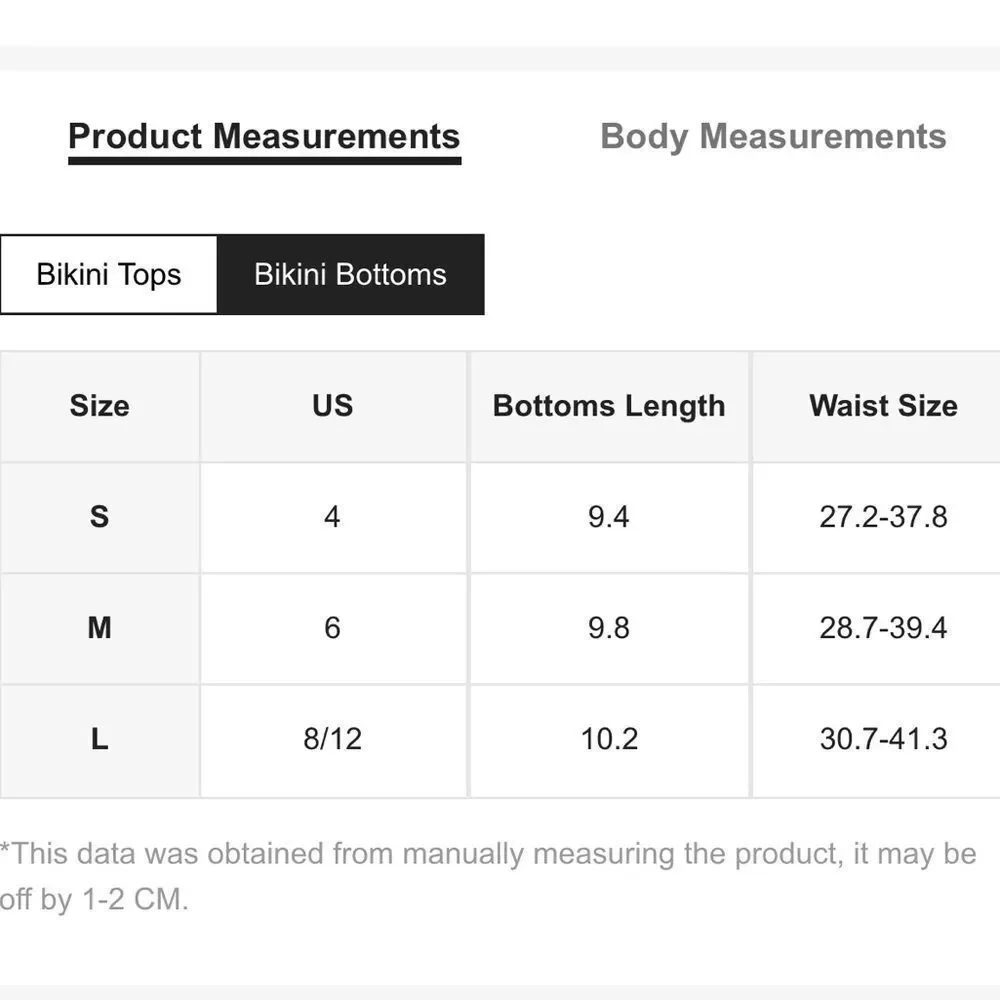Image resolution: width=1000 pixels, height=1000 pixels.
Task: Click the 10.2 bottoms length value
Action: 609,740
